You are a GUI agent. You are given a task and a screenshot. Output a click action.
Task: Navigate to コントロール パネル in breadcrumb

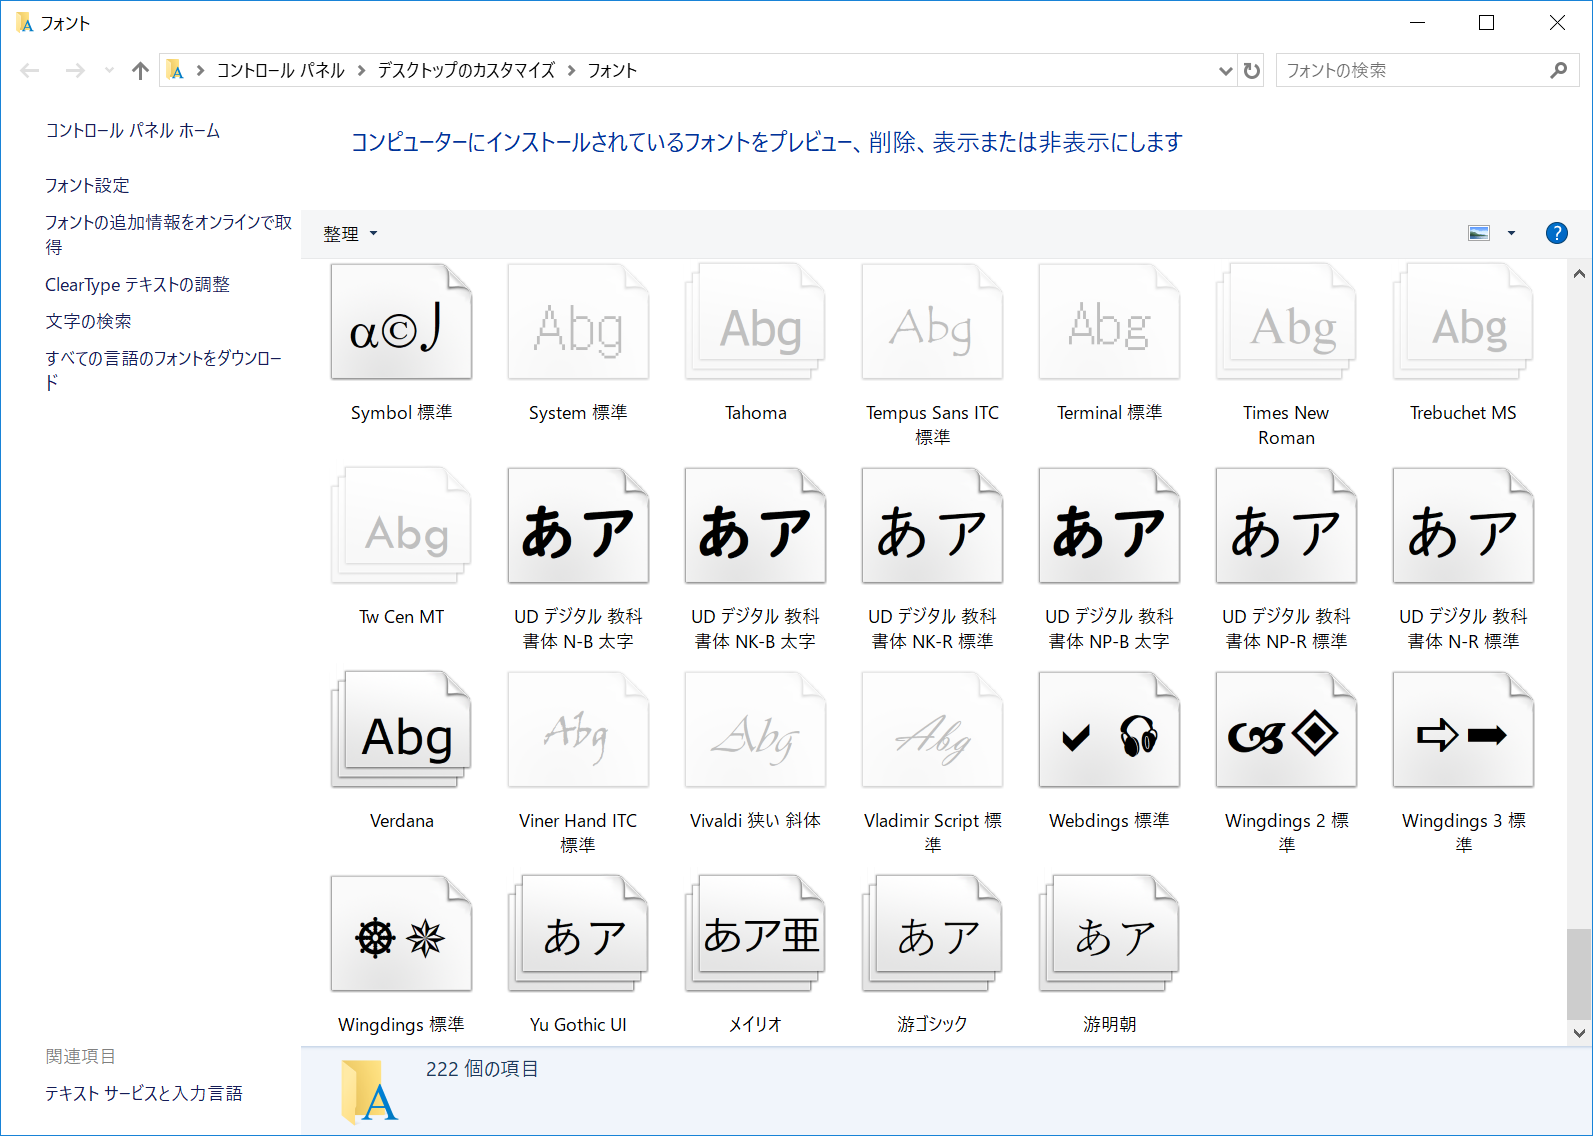281,70
